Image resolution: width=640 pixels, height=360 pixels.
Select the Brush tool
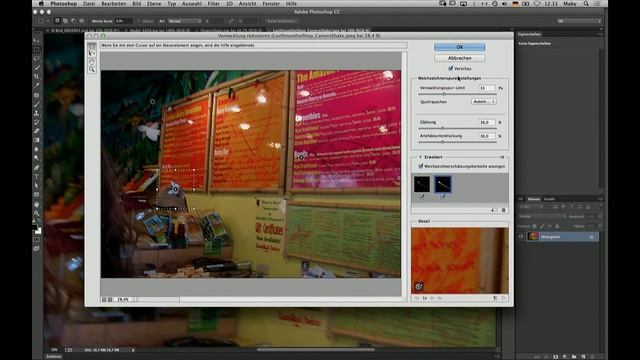point(37,104)
